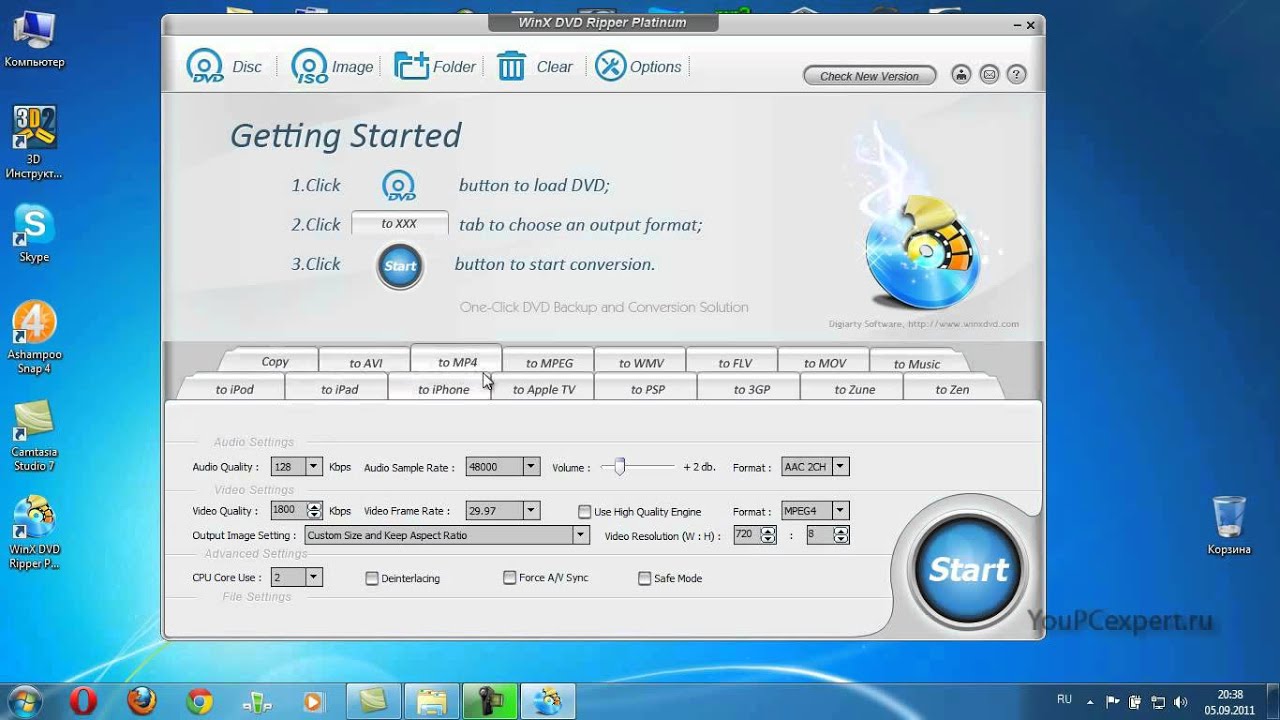
Task: Switch to the to Music tab
Action: pyautogui.click(x=917, y=364)
